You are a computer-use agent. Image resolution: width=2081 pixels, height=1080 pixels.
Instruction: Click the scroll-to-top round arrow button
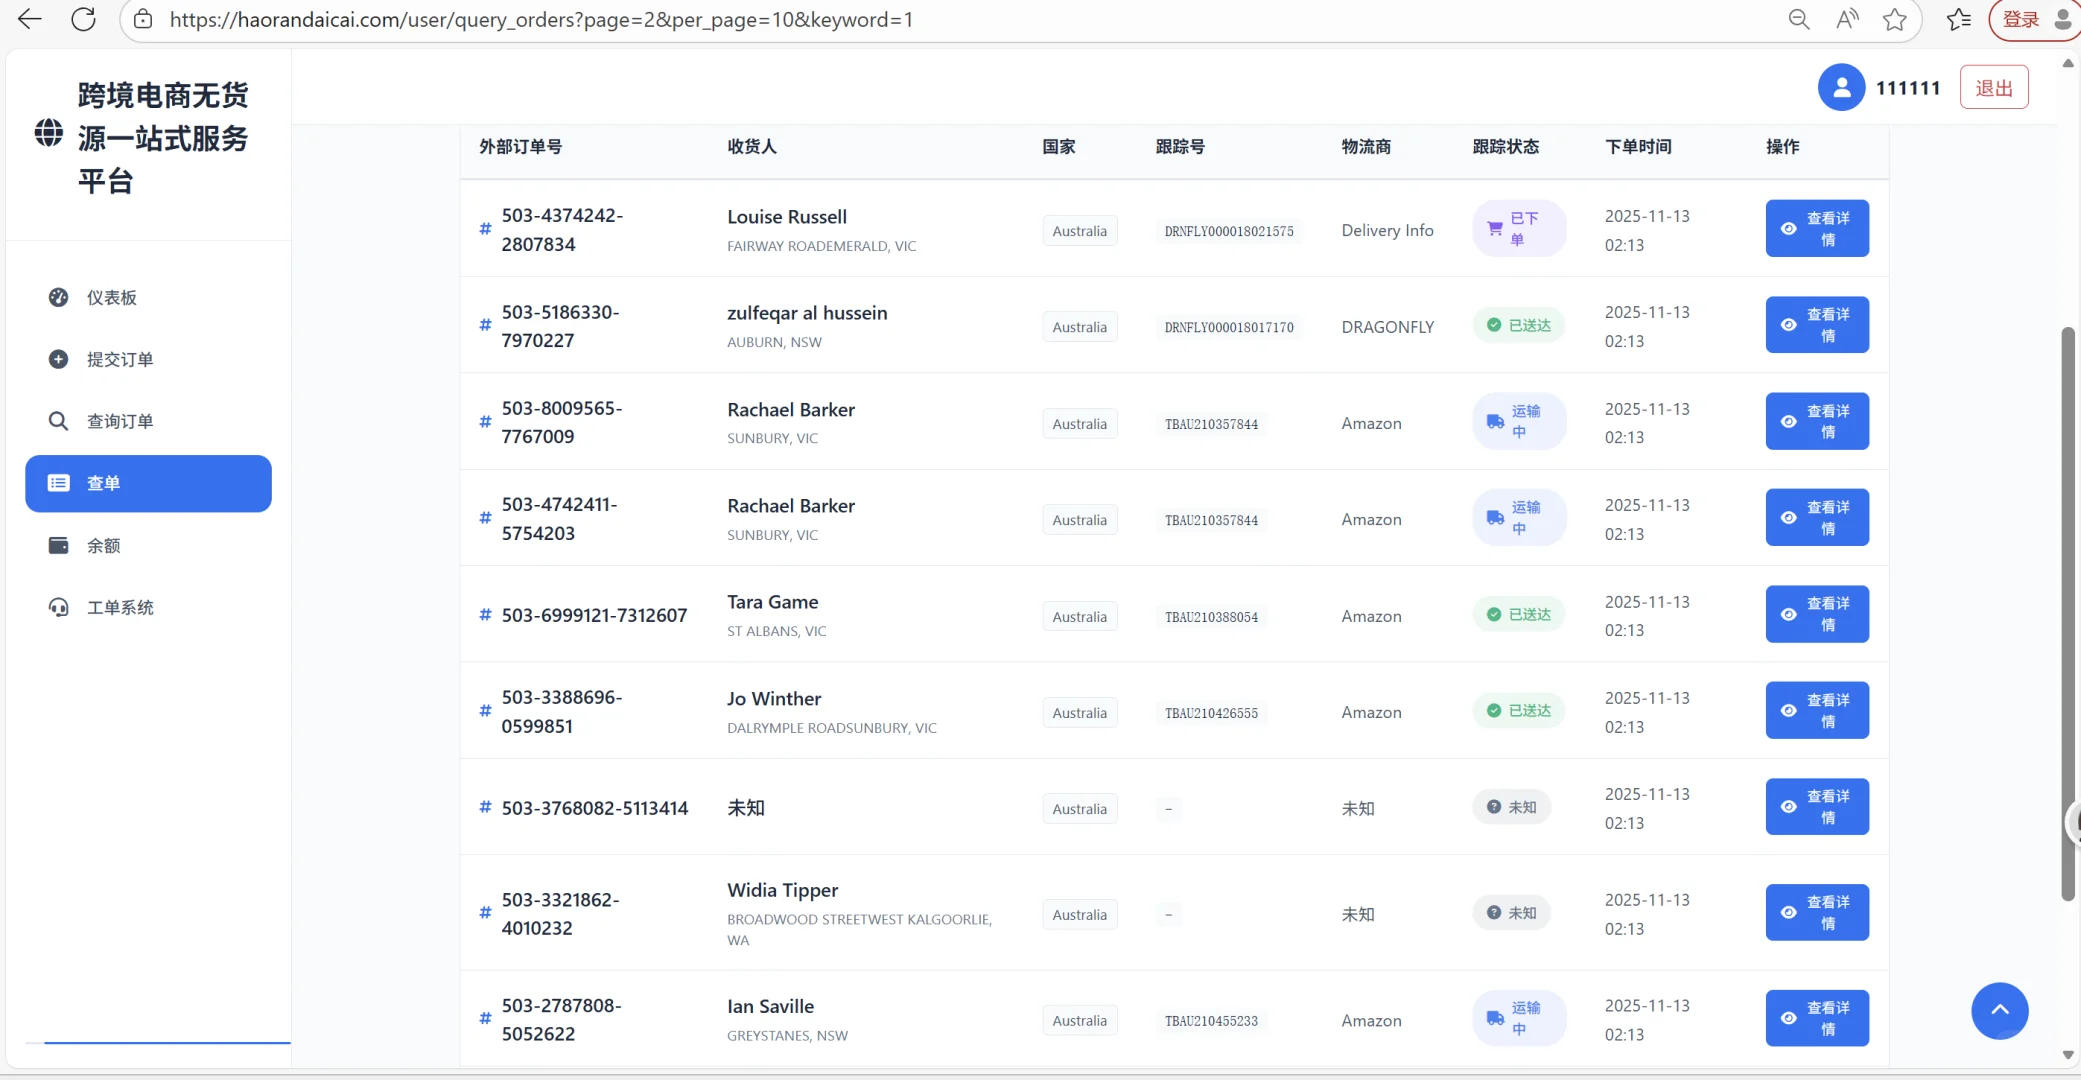coord(1999,1011)
